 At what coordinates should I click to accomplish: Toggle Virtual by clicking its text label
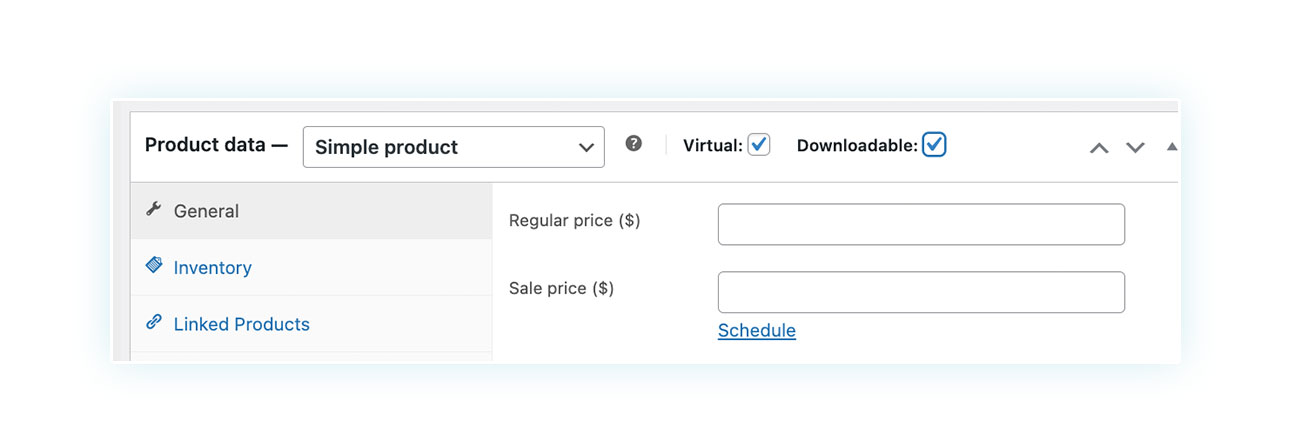[x=712, y=146]
